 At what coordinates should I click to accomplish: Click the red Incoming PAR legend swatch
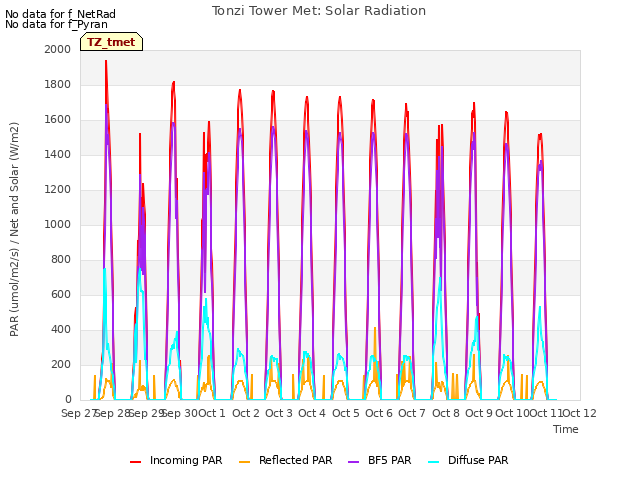click(x=136, y=461)
